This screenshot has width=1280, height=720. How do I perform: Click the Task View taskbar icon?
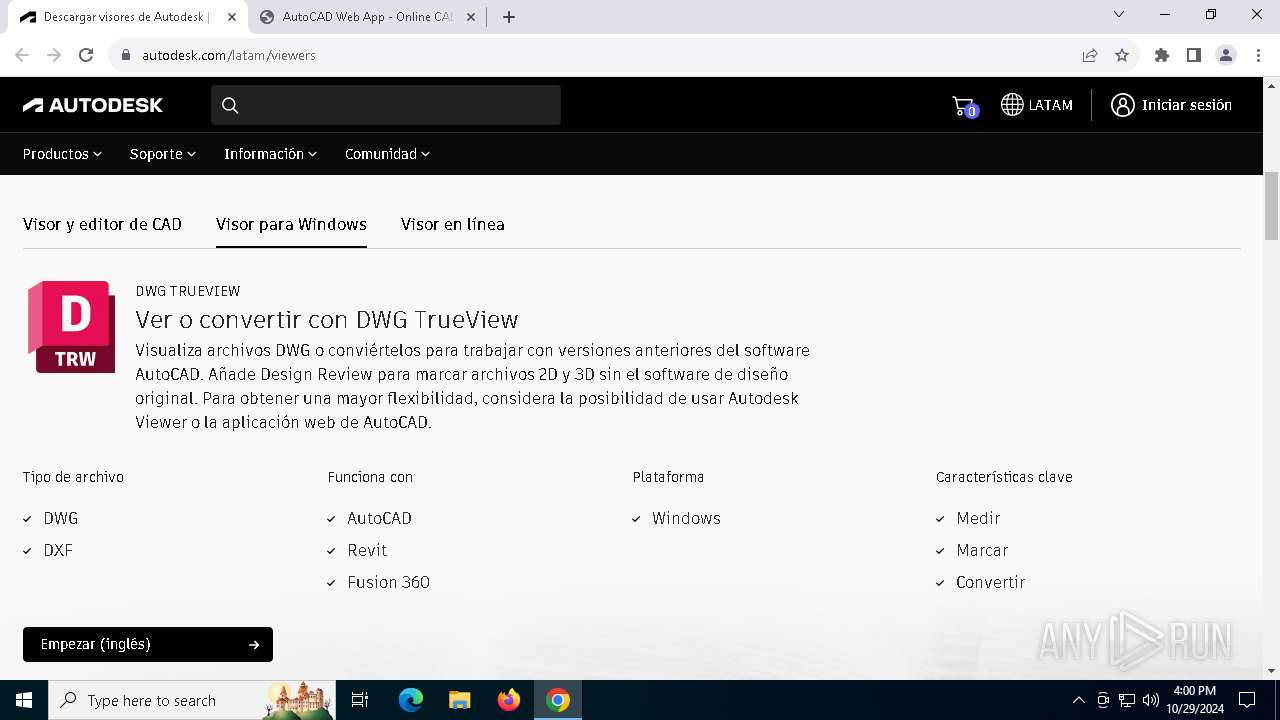click(x=360, y=700)
